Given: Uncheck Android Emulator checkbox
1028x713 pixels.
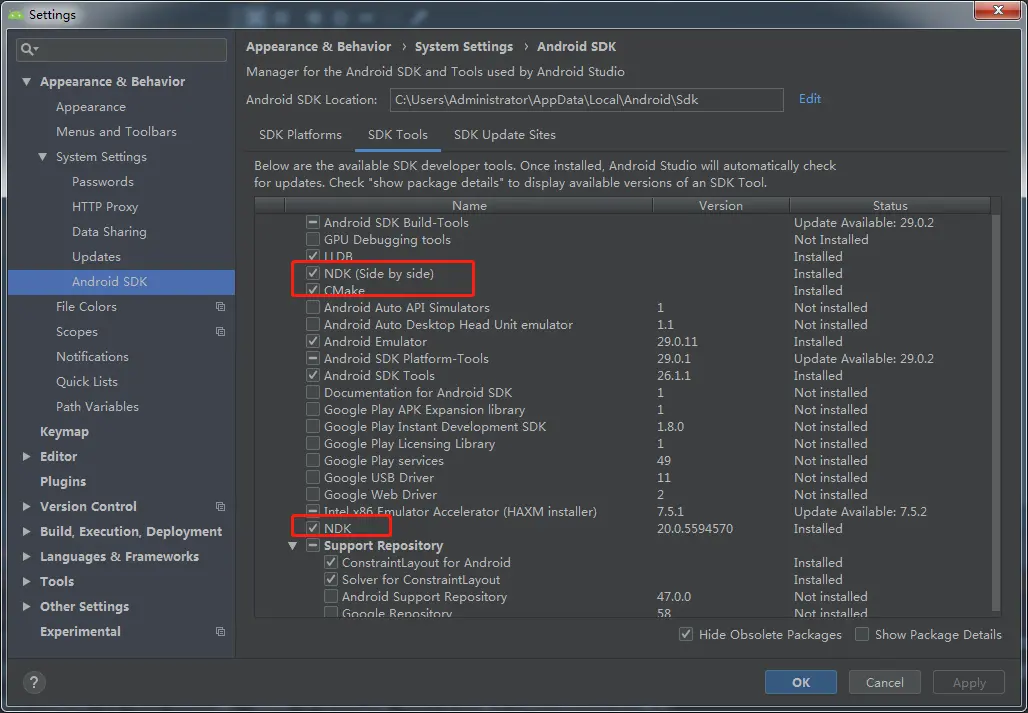Looking at the screenshot, I should (313, 341).
